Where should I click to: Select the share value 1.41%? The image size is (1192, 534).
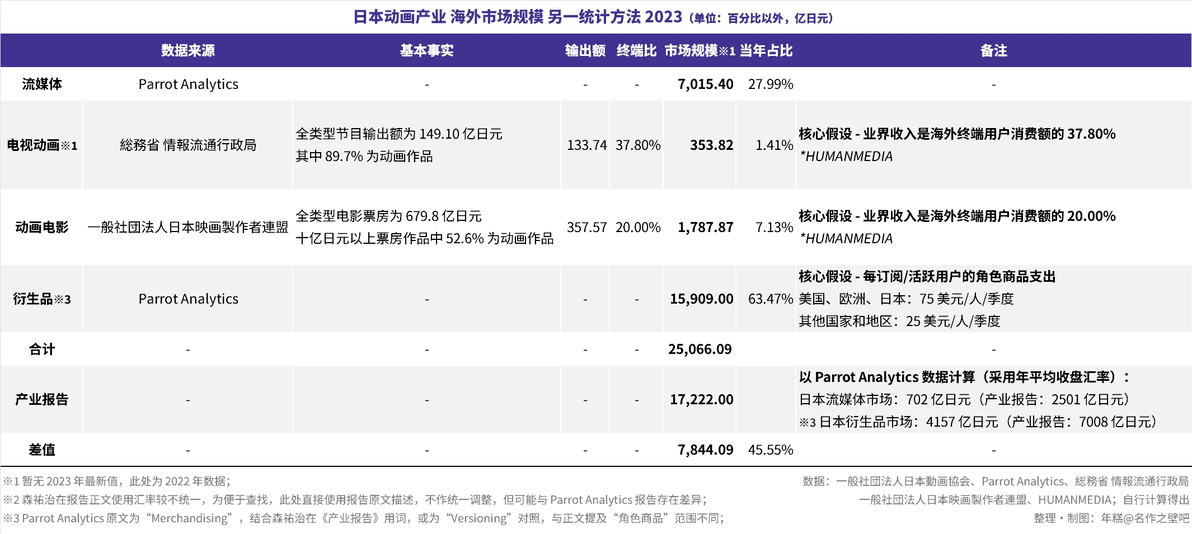(x=775, y=145)
